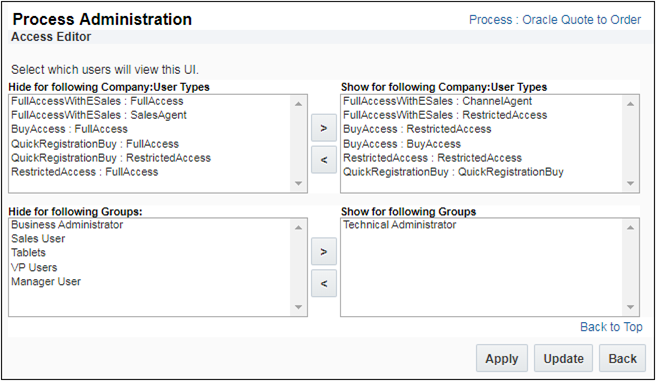Select RestrictedAccess : RestrictedAccess entry
This screenshot has height=381, width=656.
pyautogui.click(x=433, y=158)
